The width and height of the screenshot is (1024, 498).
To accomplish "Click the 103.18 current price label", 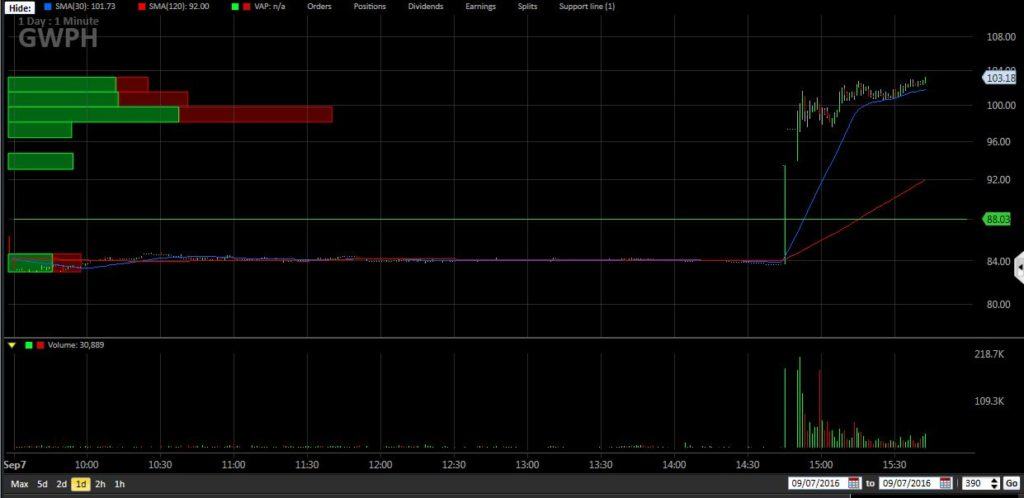I will (999, 78).
